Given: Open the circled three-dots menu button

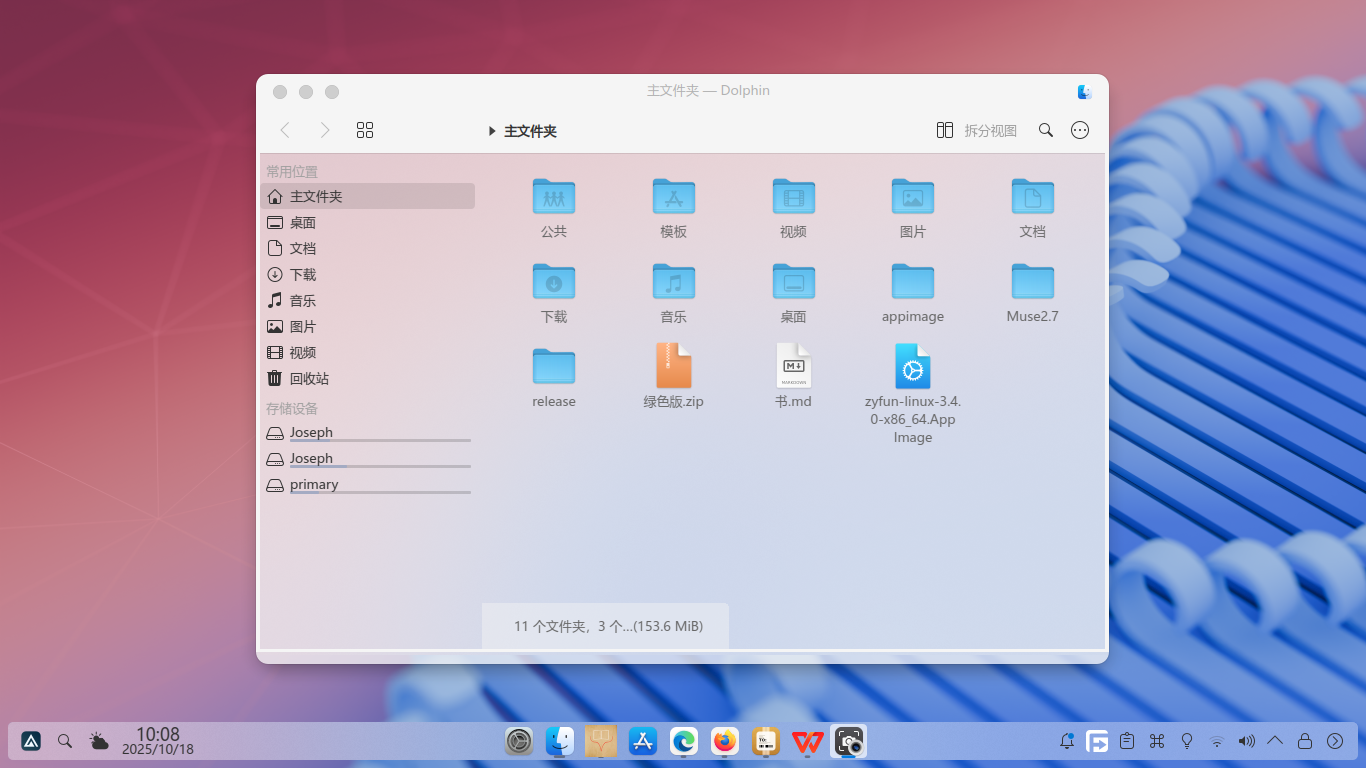Looking at the screenshot, I should coord(1080,130).
